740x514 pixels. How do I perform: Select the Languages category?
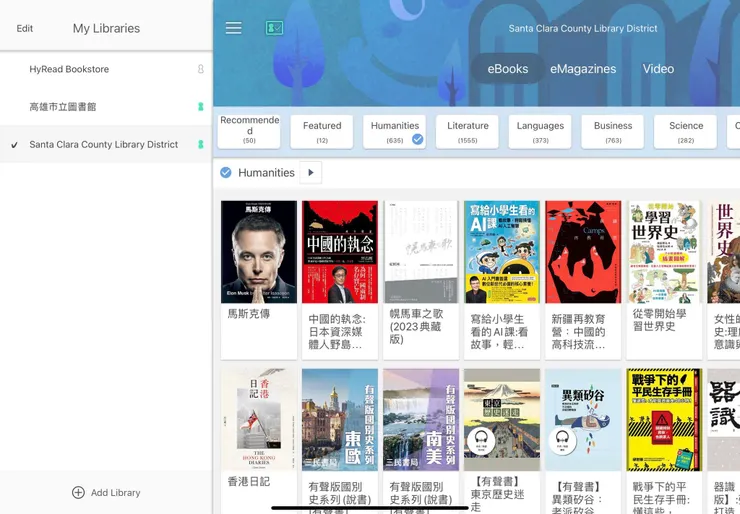[x=540, y=132]
